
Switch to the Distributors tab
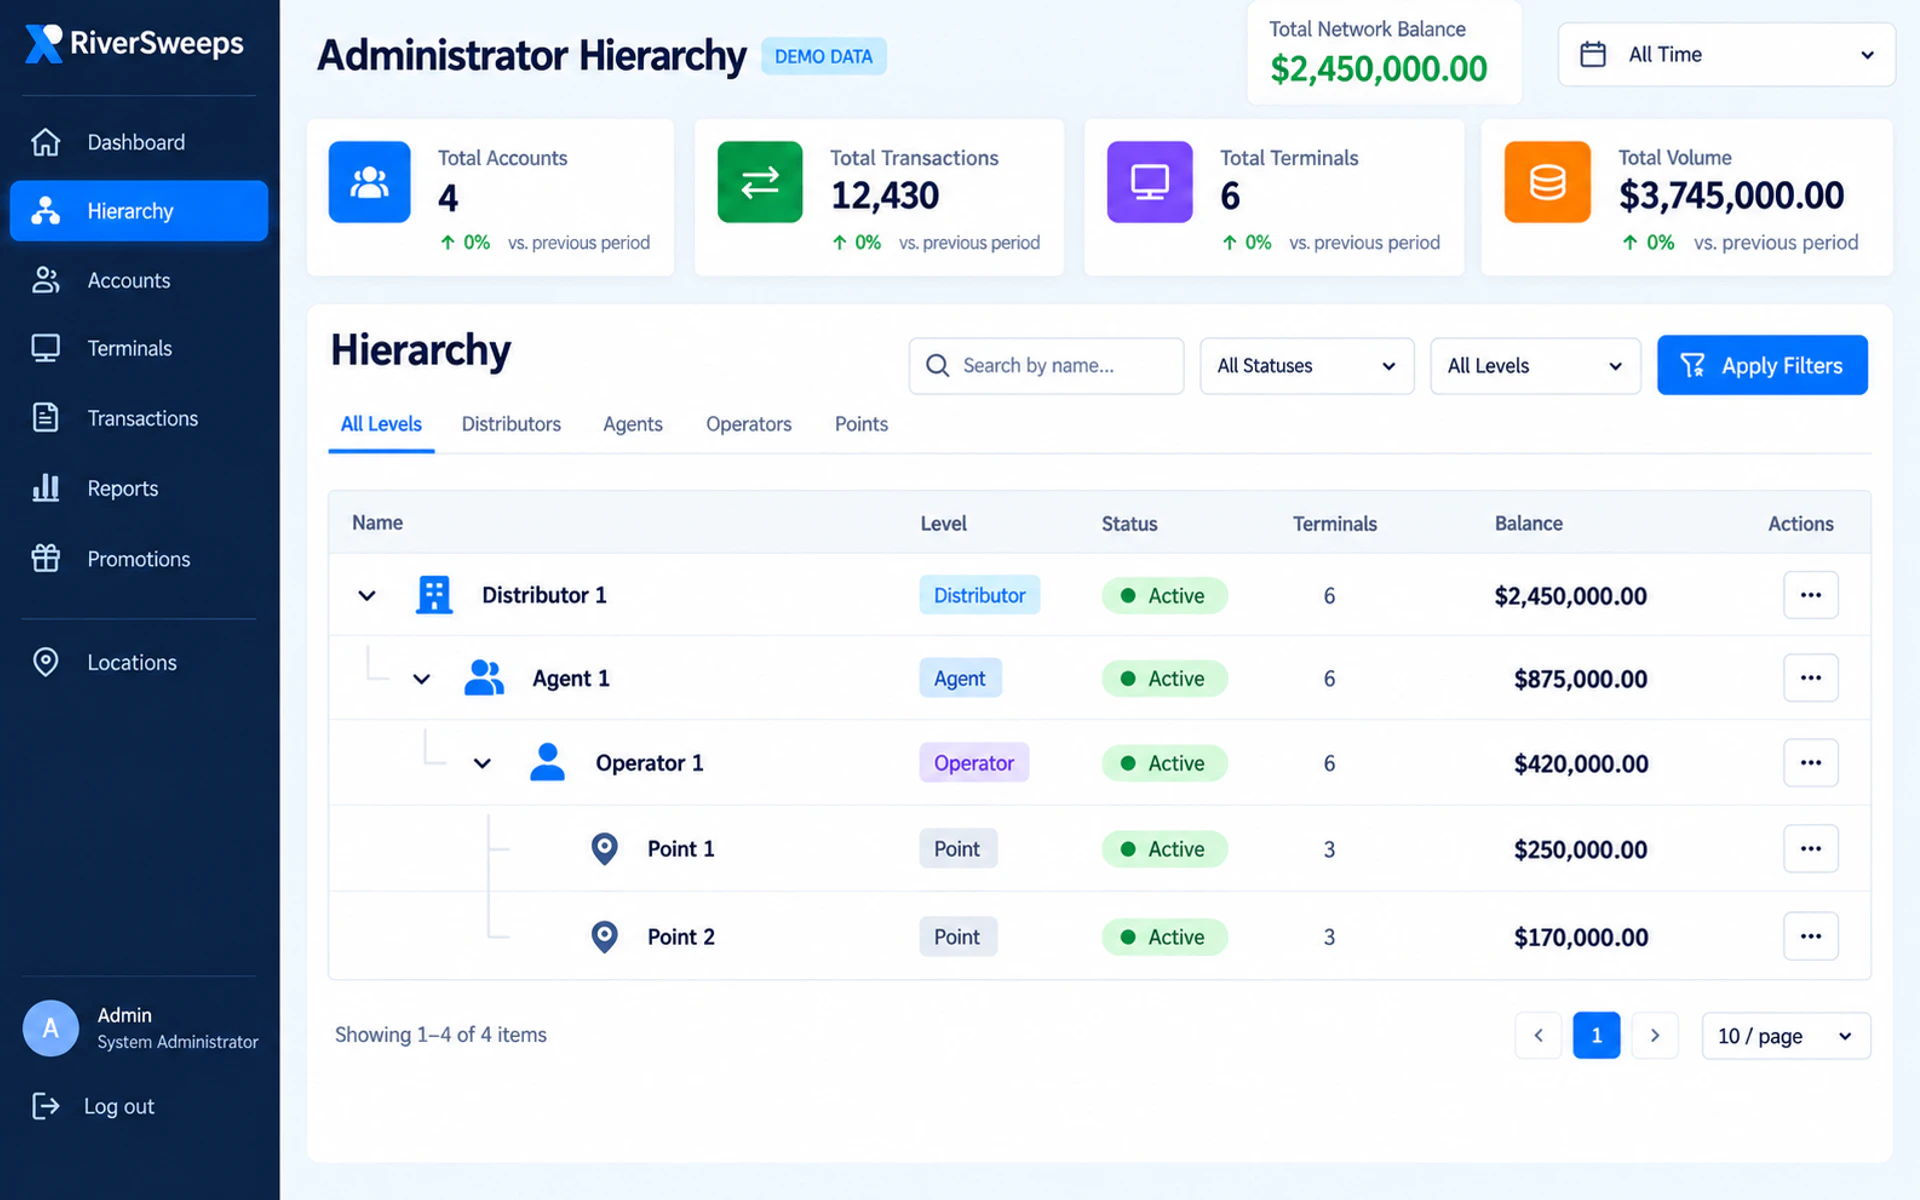511,424
